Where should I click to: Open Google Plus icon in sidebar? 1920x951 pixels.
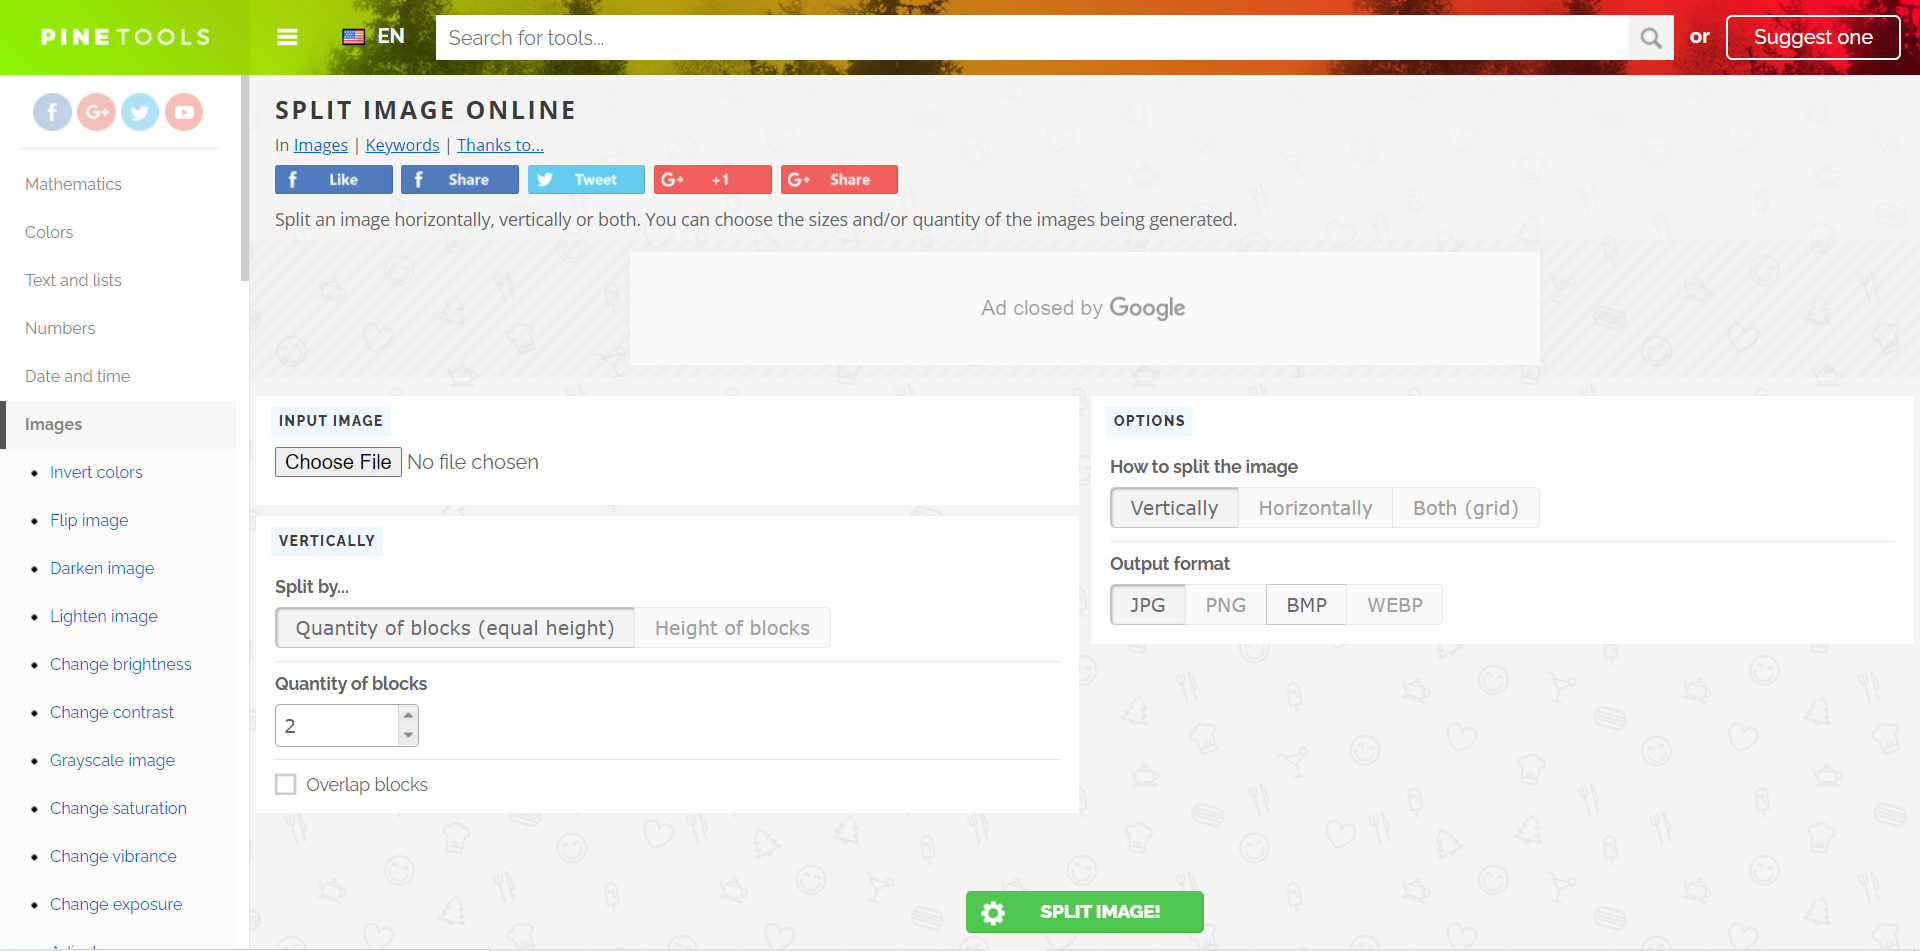tap(97, 112)
